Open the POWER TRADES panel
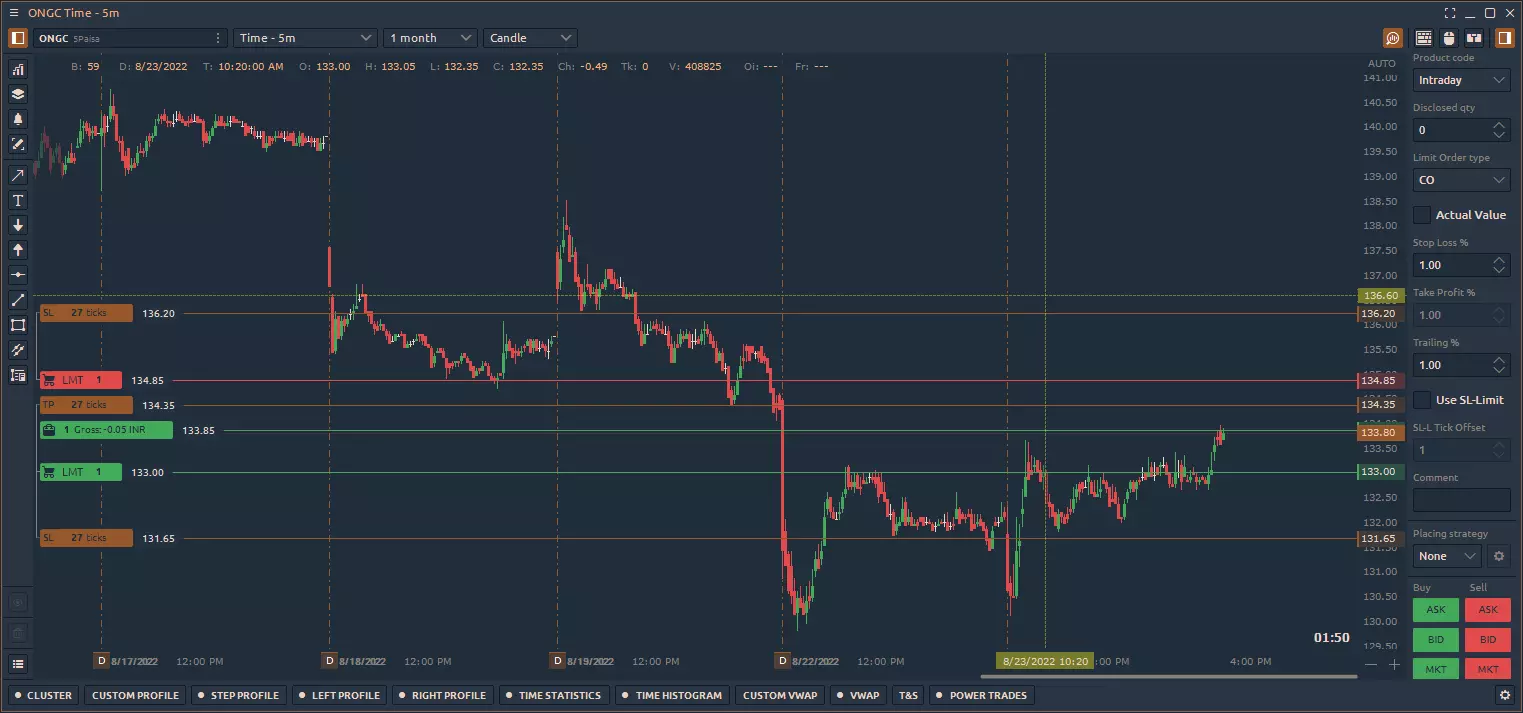 pos(981,695)
